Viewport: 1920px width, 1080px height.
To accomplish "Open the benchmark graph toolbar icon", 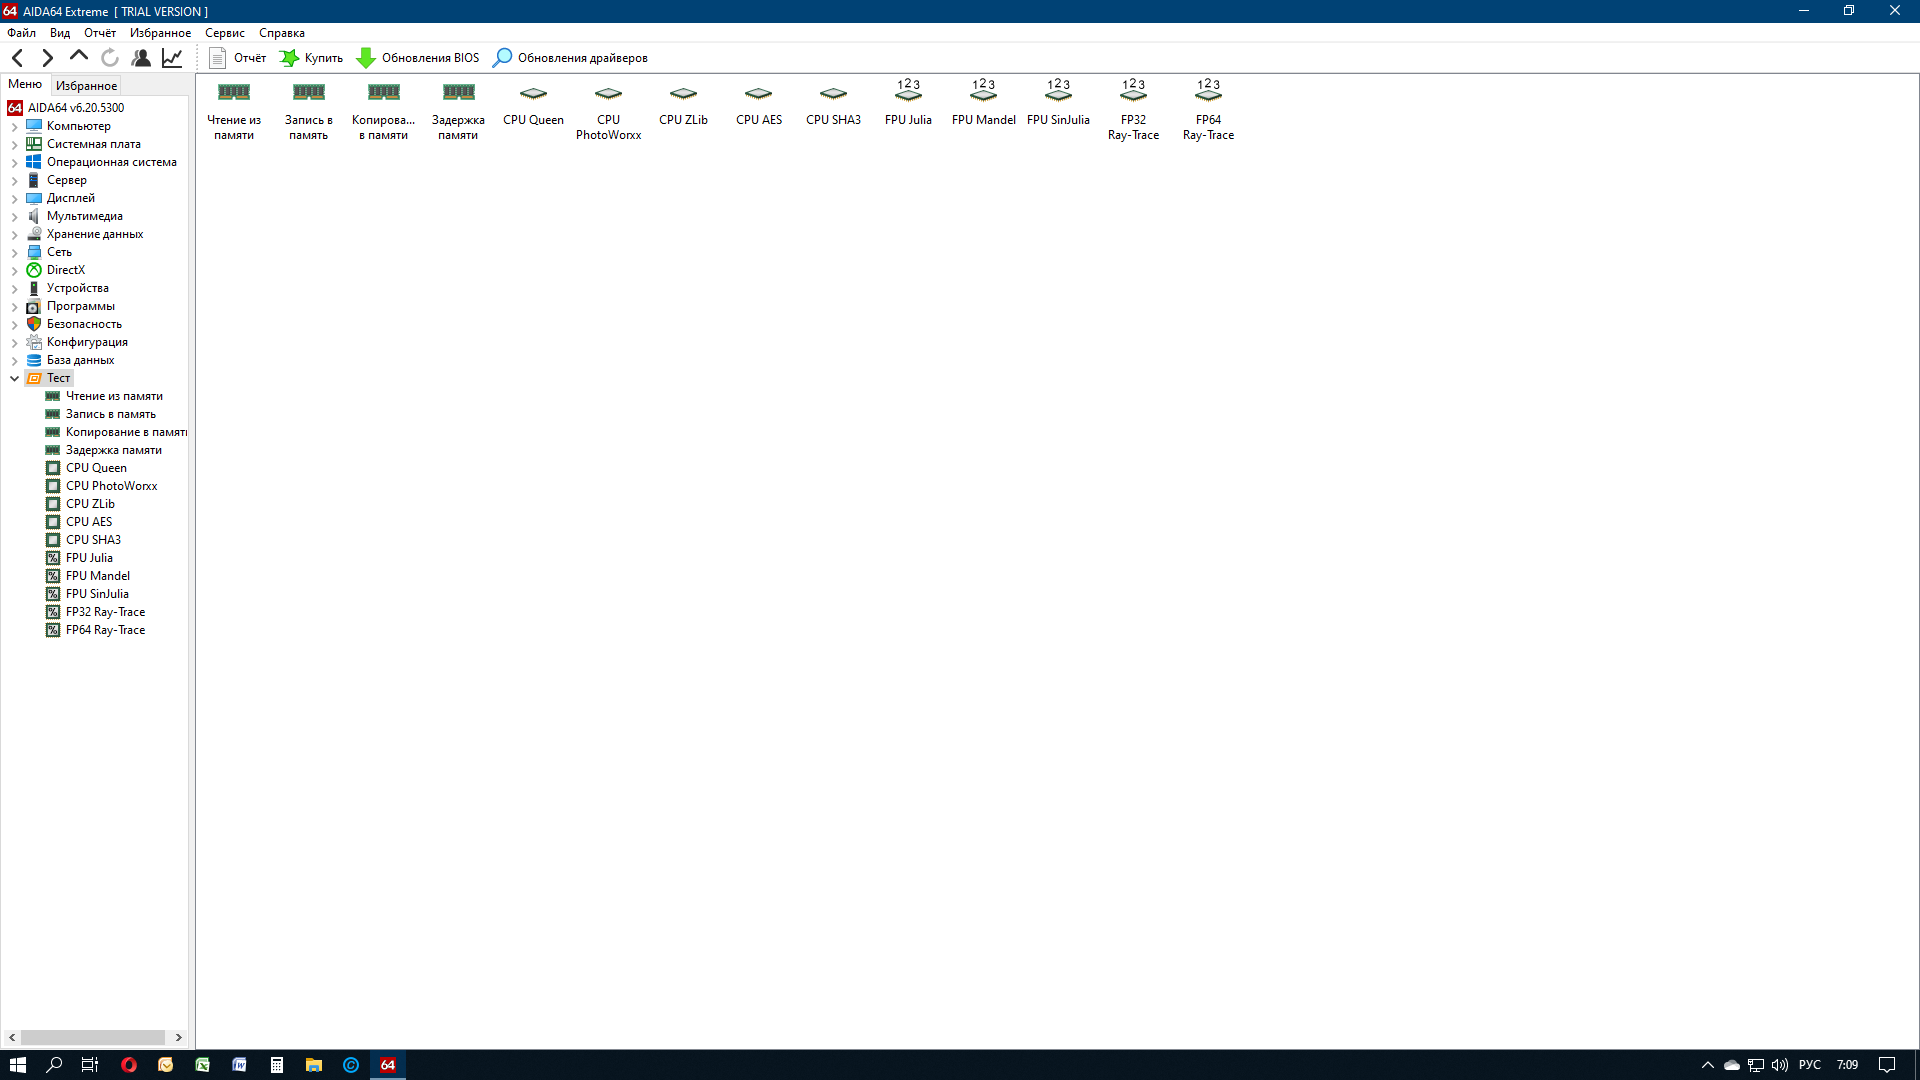I will coord(172,58).
